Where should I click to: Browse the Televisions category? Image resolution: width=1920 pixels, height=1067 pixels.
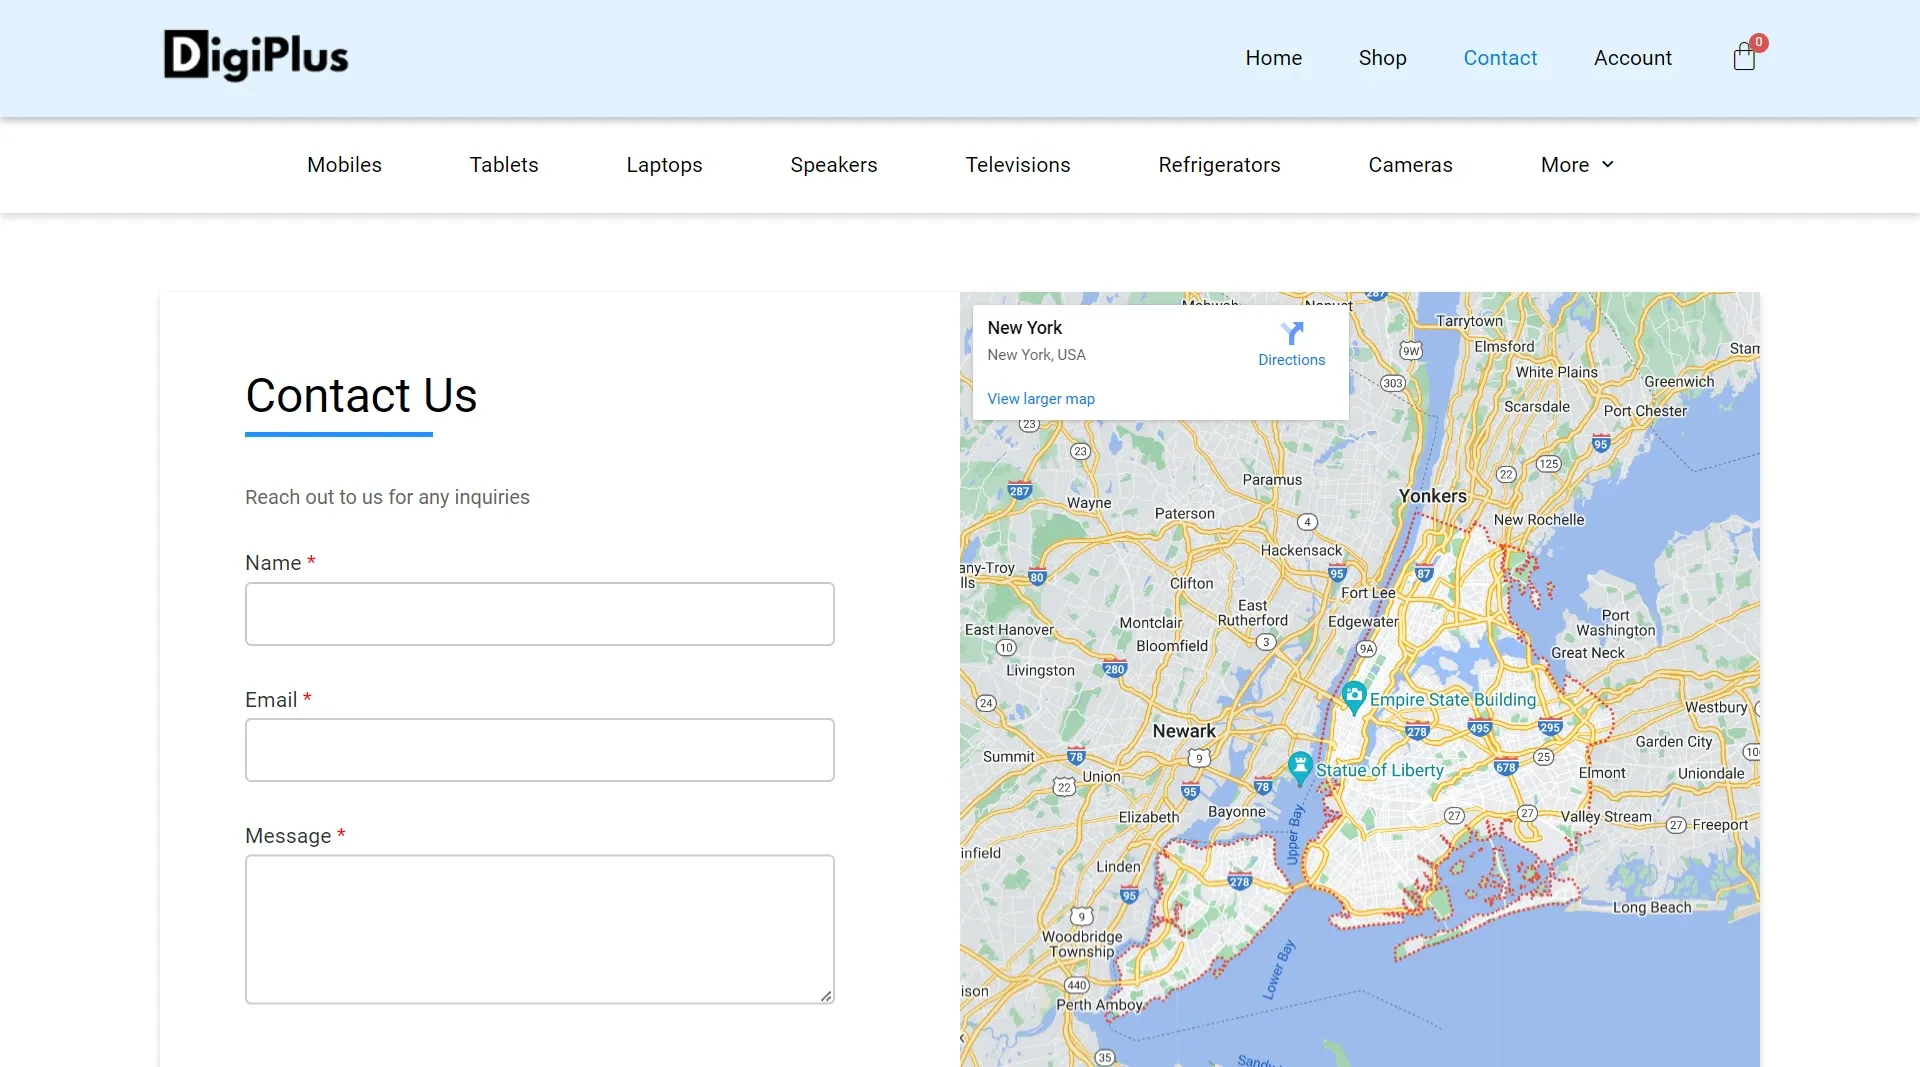[x=1018, y=165]
